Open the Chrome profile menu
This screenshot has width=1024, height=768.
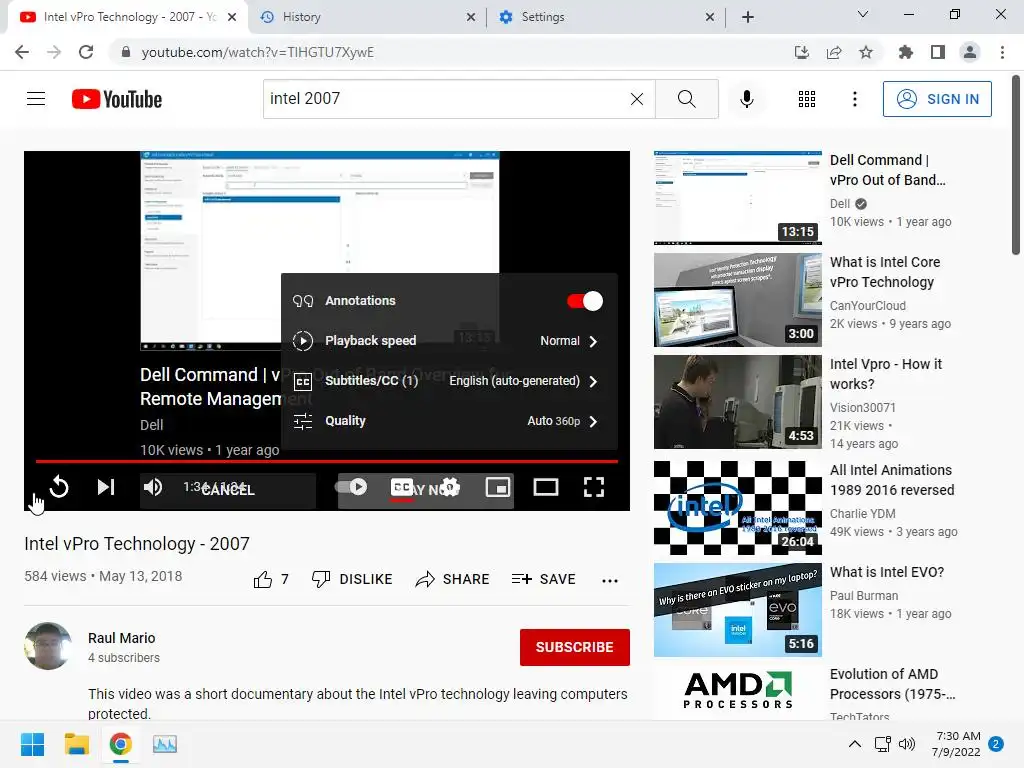coord(970,52)
